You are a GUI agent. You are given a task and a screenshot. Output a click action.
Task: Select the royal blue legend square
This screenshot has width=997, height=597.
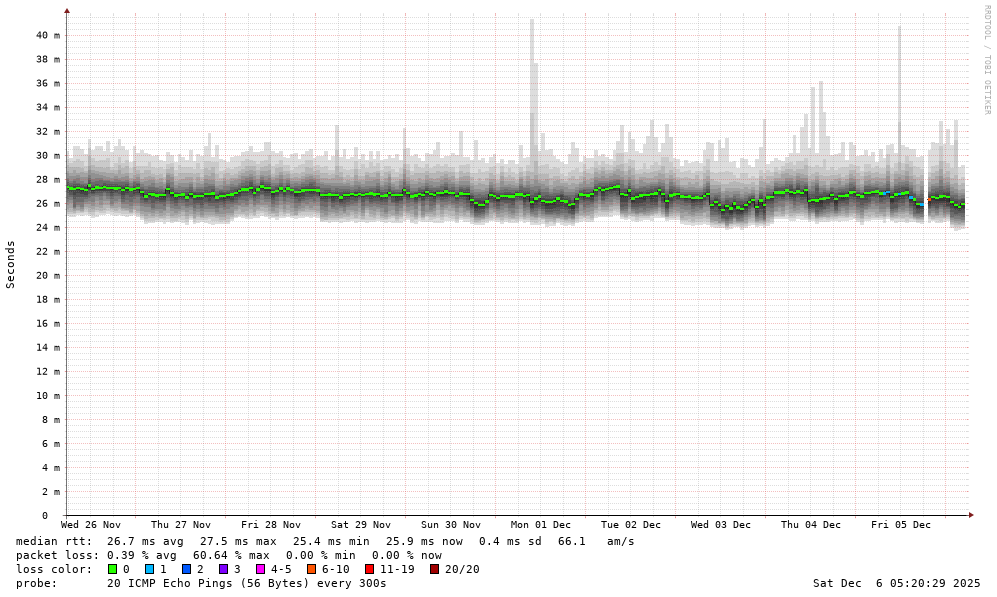186,569
